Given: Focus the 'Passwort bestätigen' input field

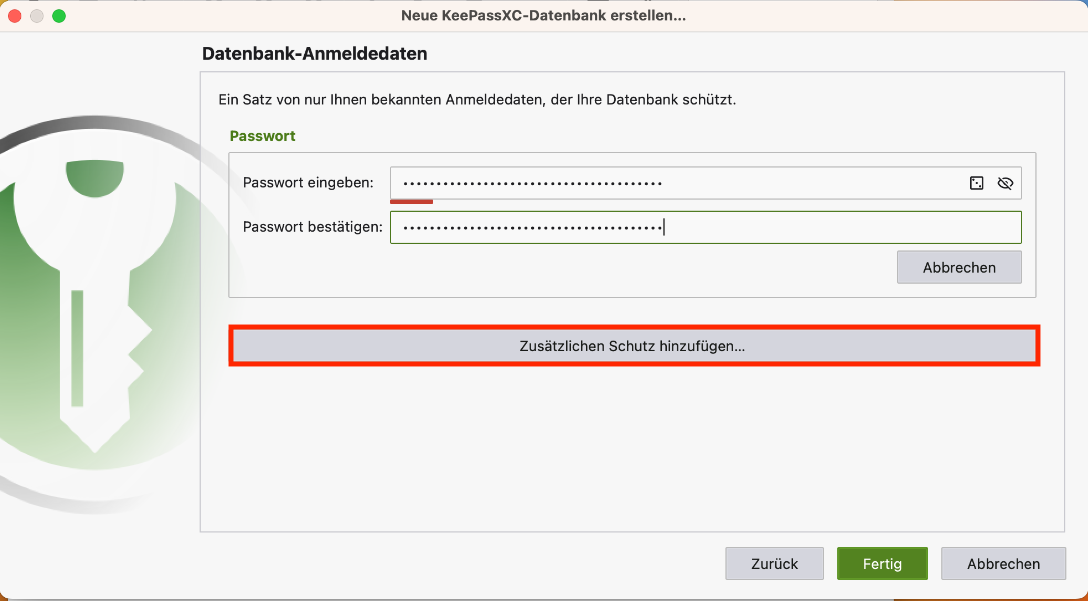Looking at the screenshot, I should coord(705,227).
